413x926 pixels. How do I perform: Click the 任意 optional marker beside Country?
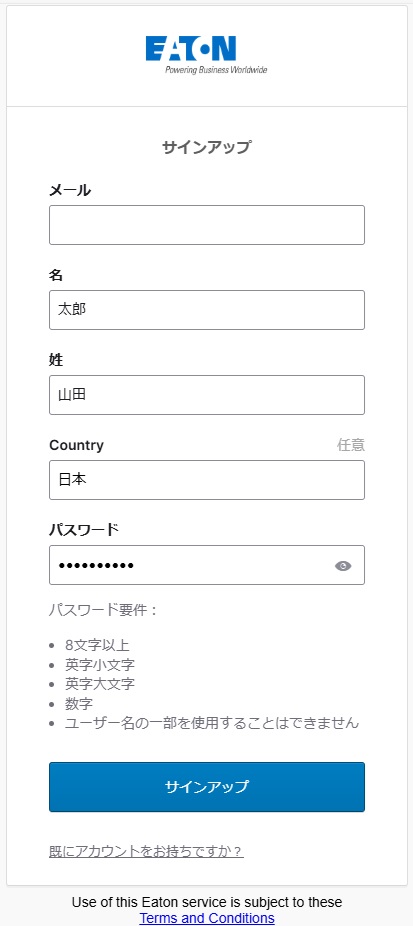click(x=351, y=445)
